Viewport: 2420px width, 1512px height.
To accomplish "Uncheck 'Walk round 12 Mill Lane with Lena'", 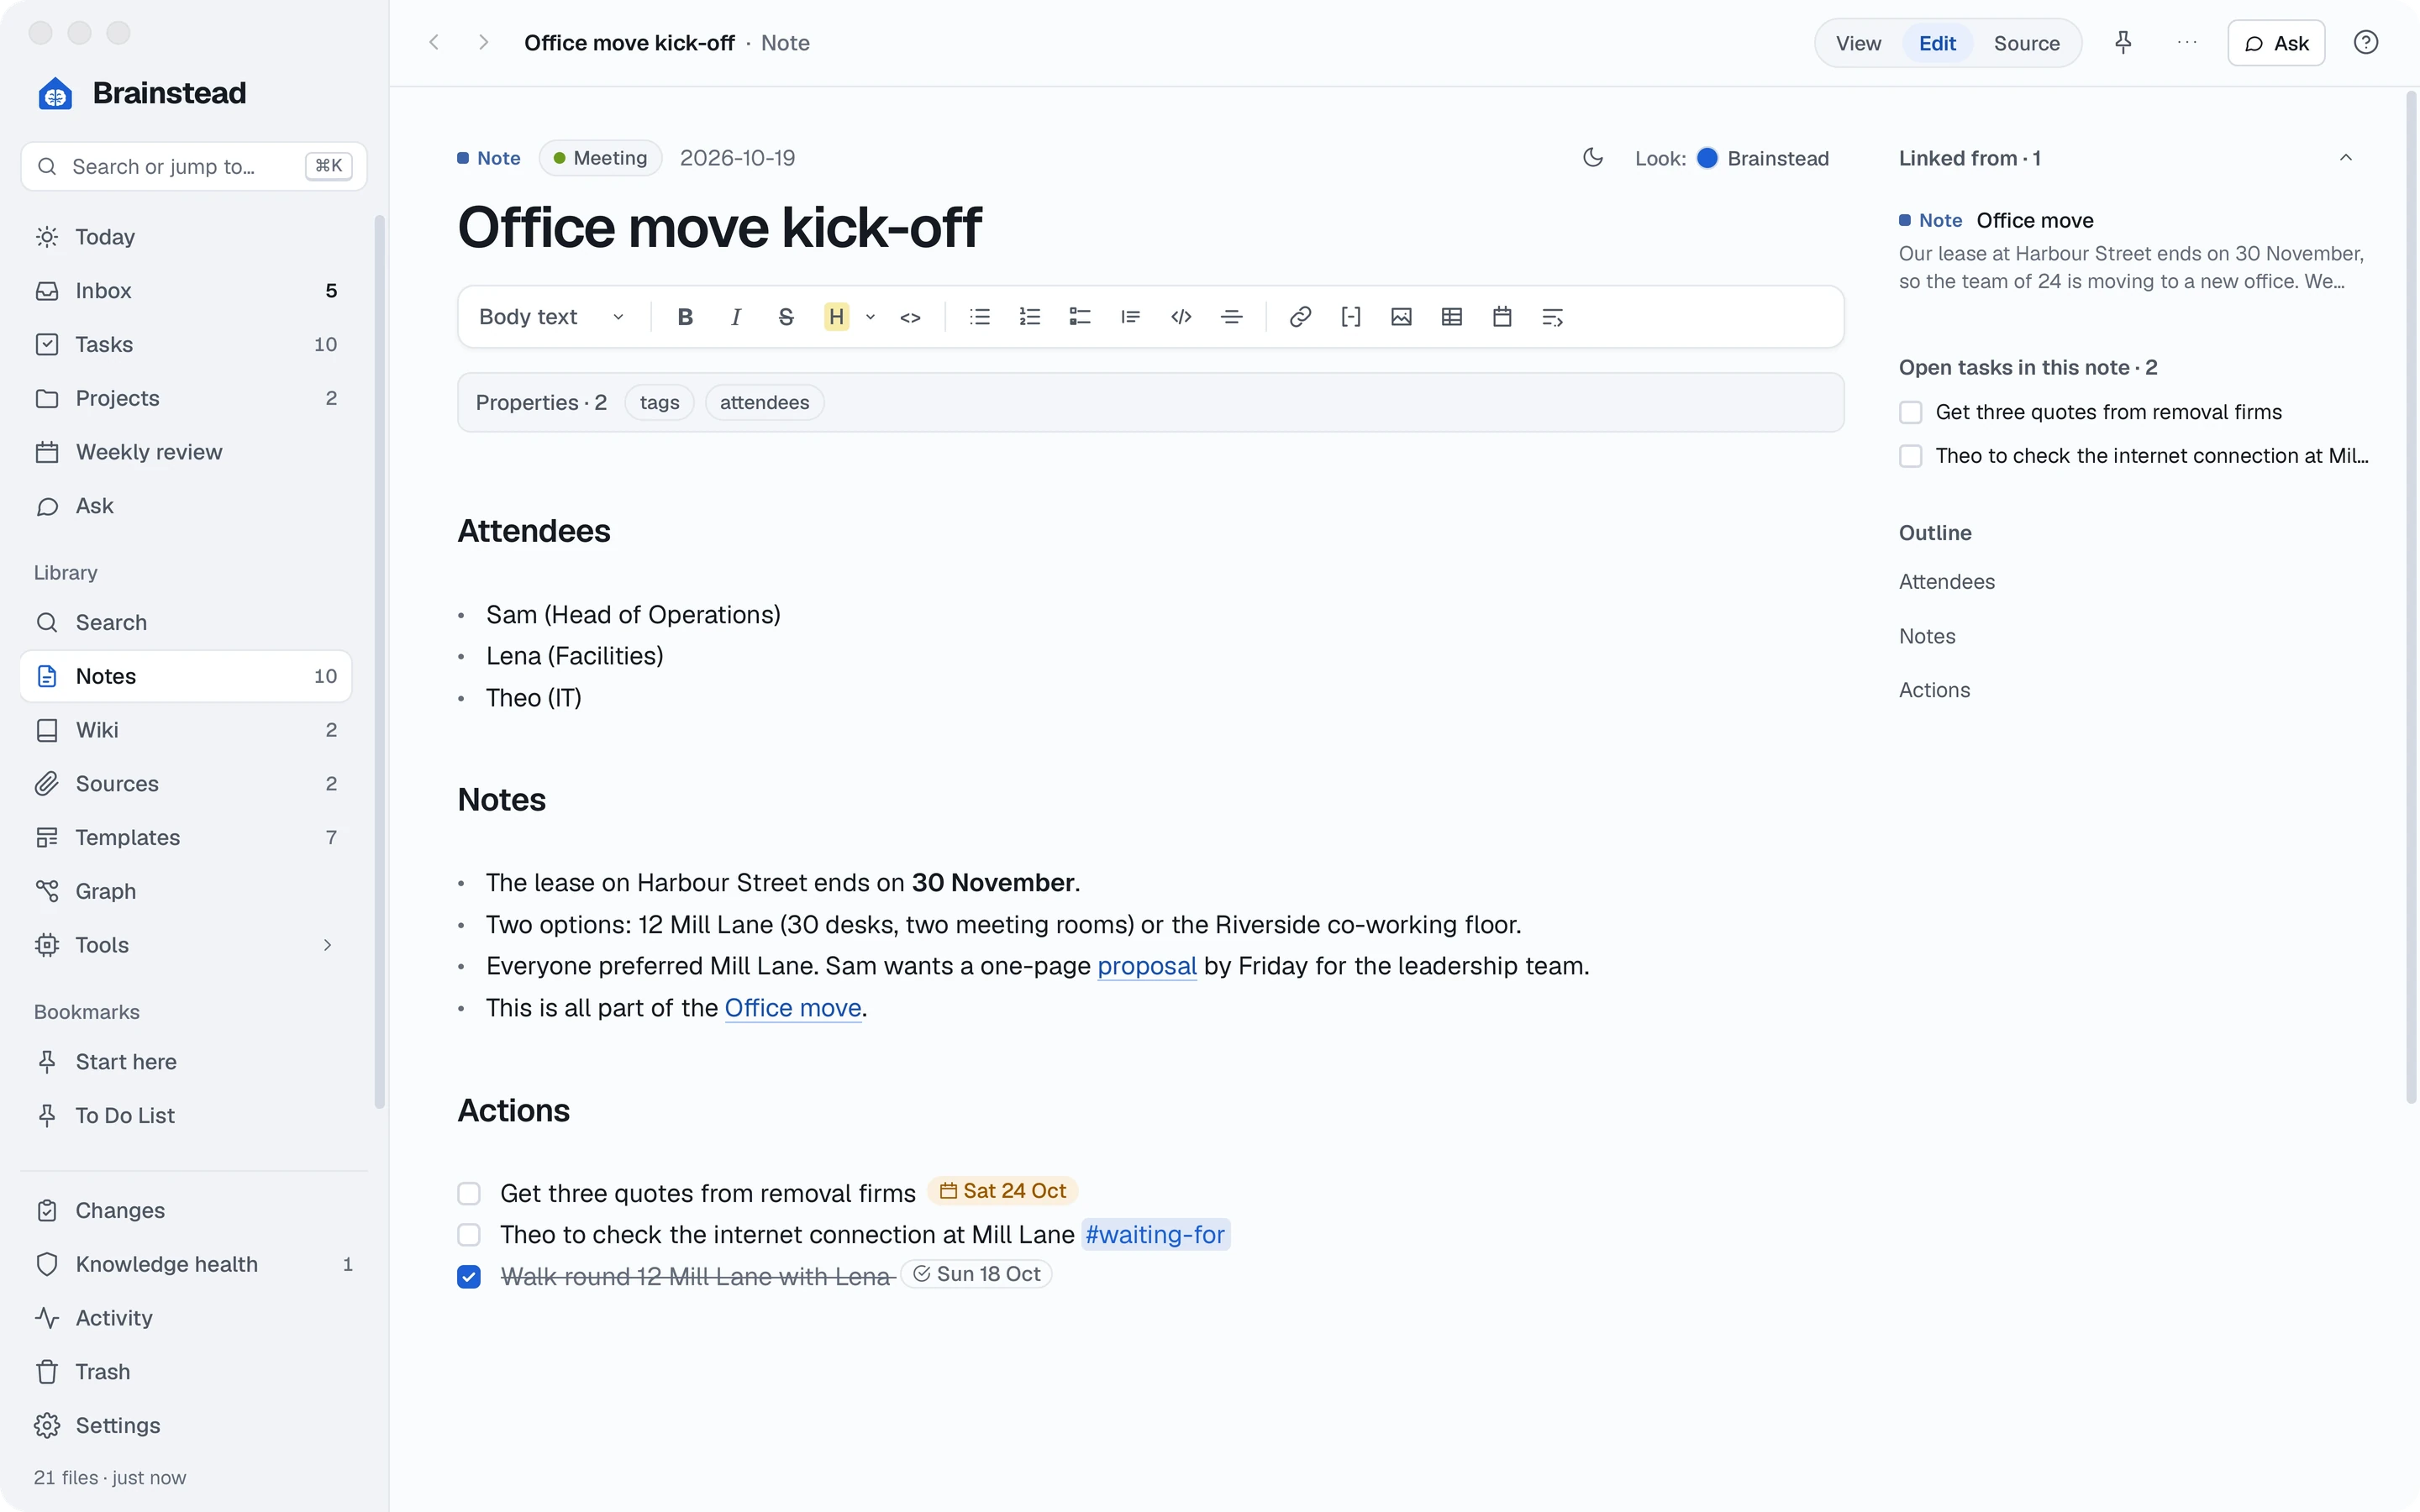I will pyautogui.click(x=469, y=1277).
